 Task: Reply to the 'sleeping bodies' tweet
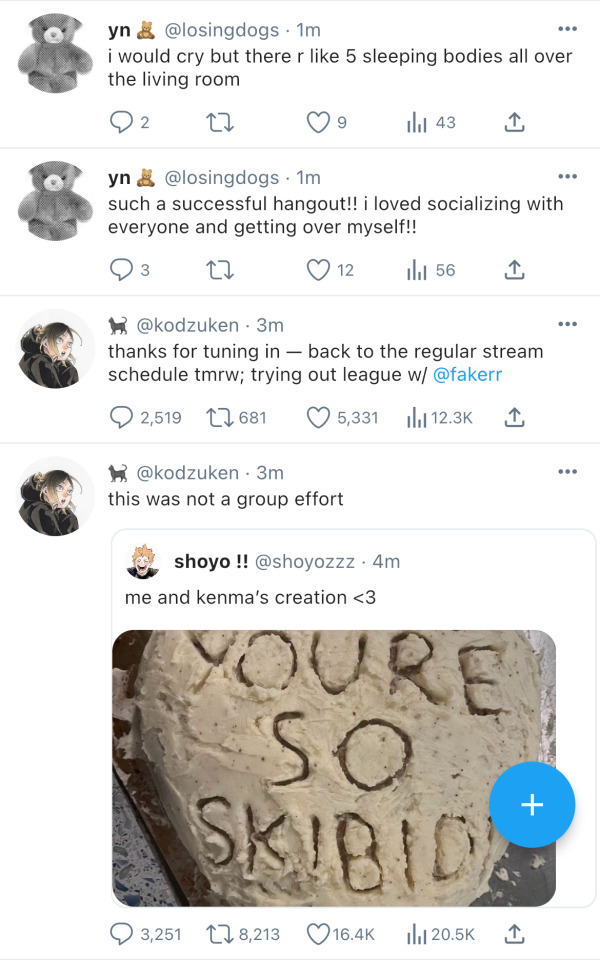(x=121, y=122)
